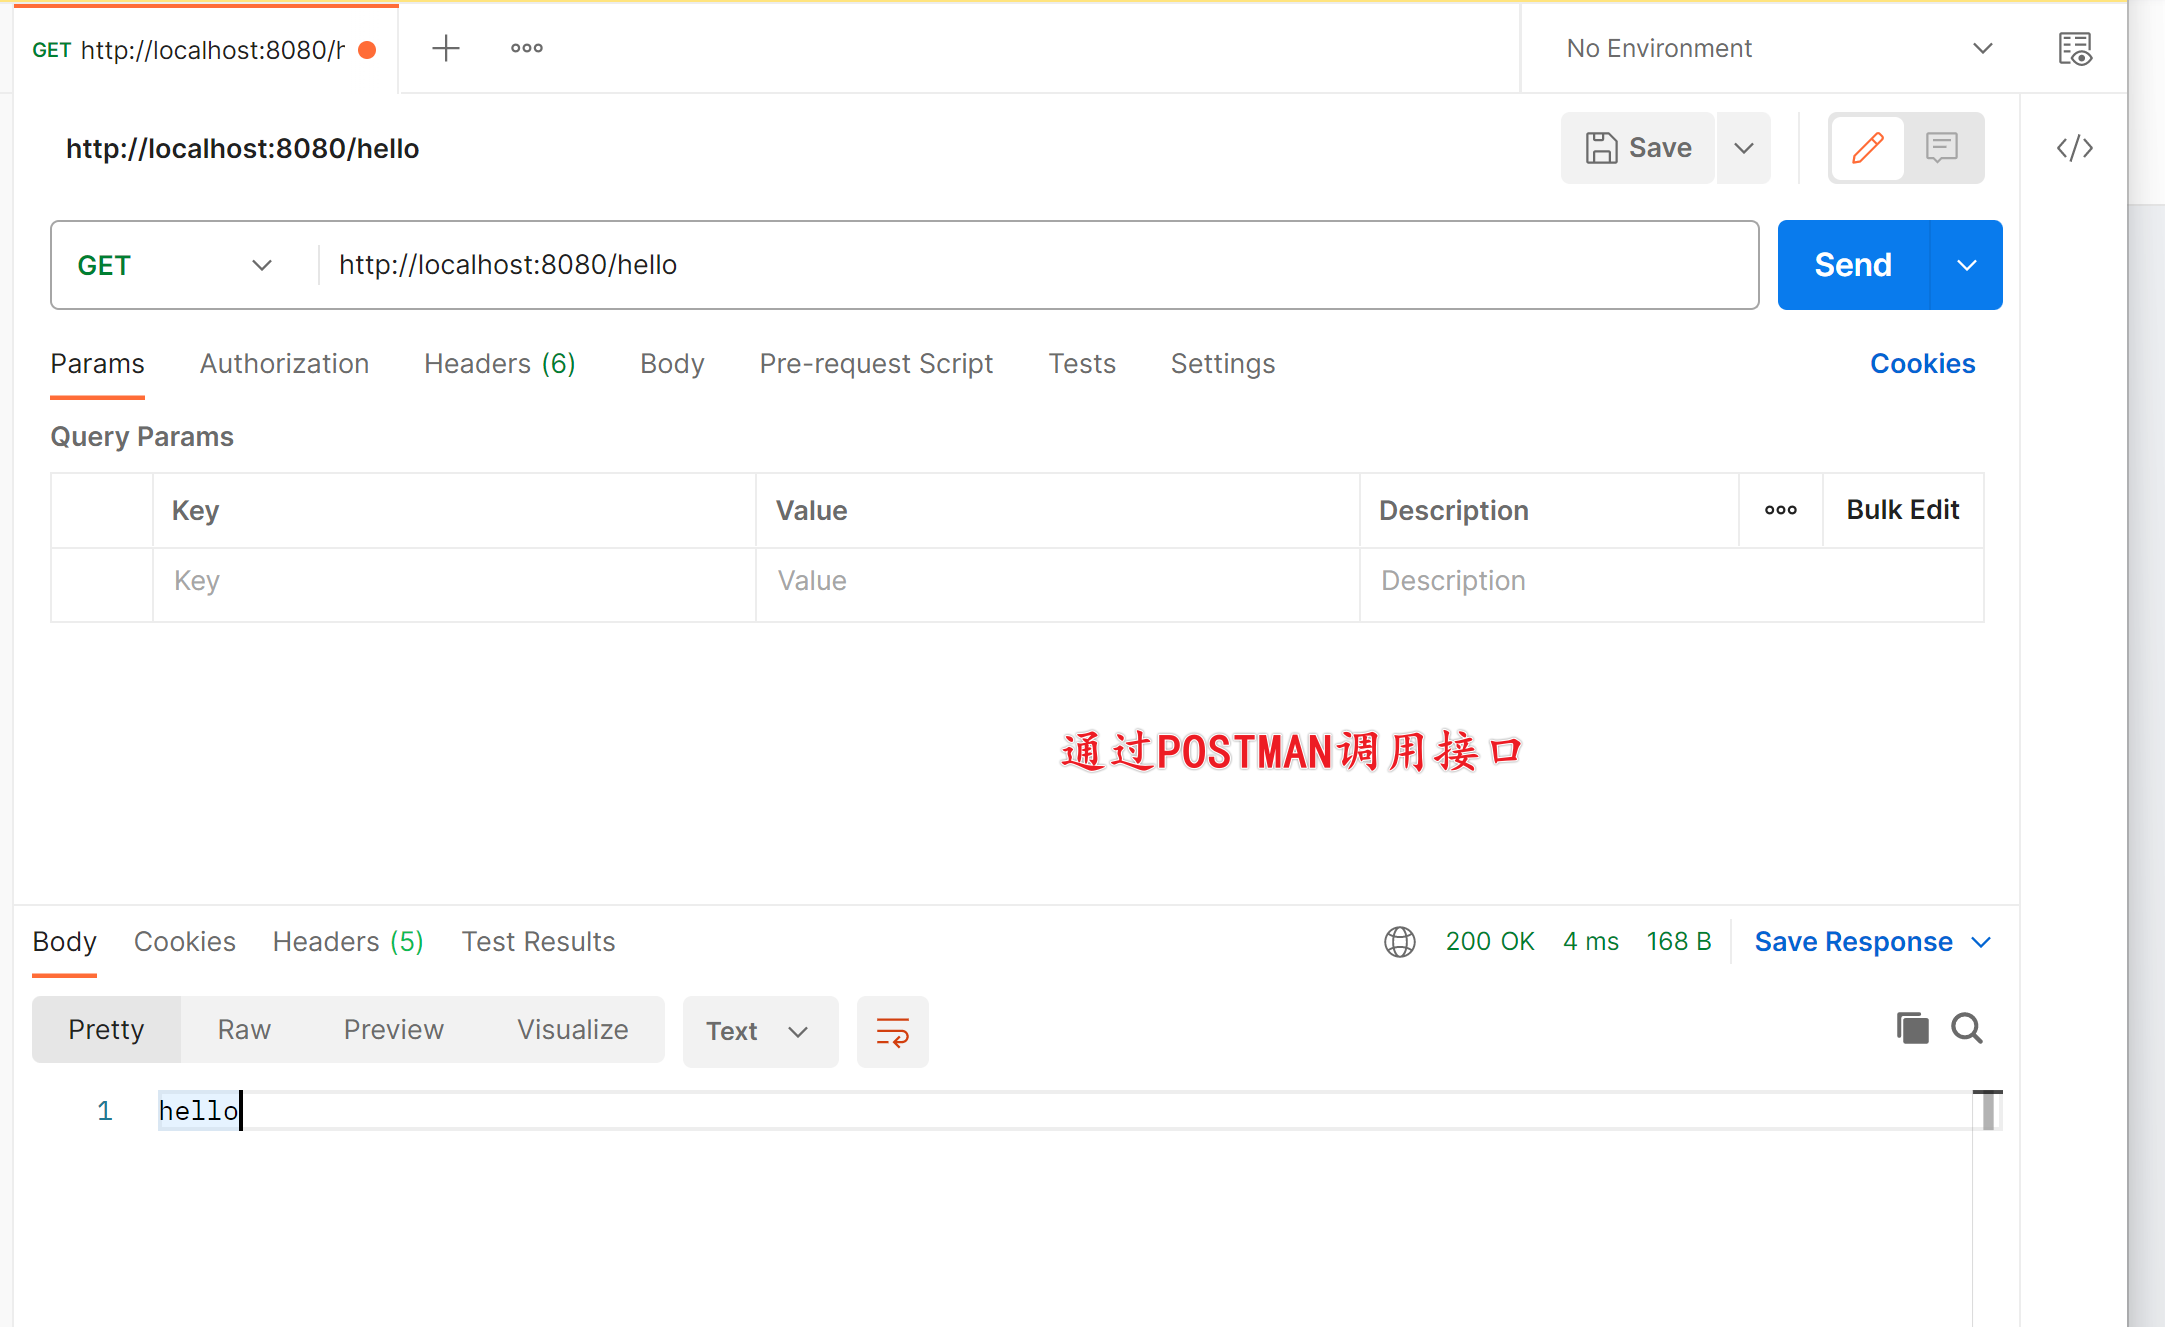Click the hello response text

199,1111
